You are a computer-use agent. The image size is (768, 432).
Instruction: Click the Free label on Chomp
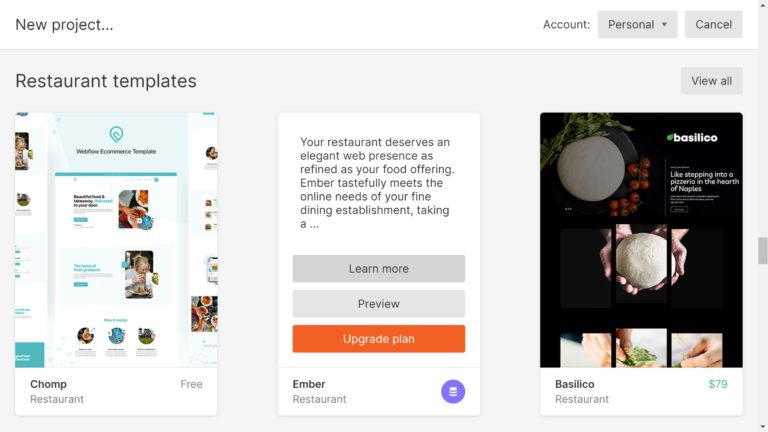click(191, 384)
